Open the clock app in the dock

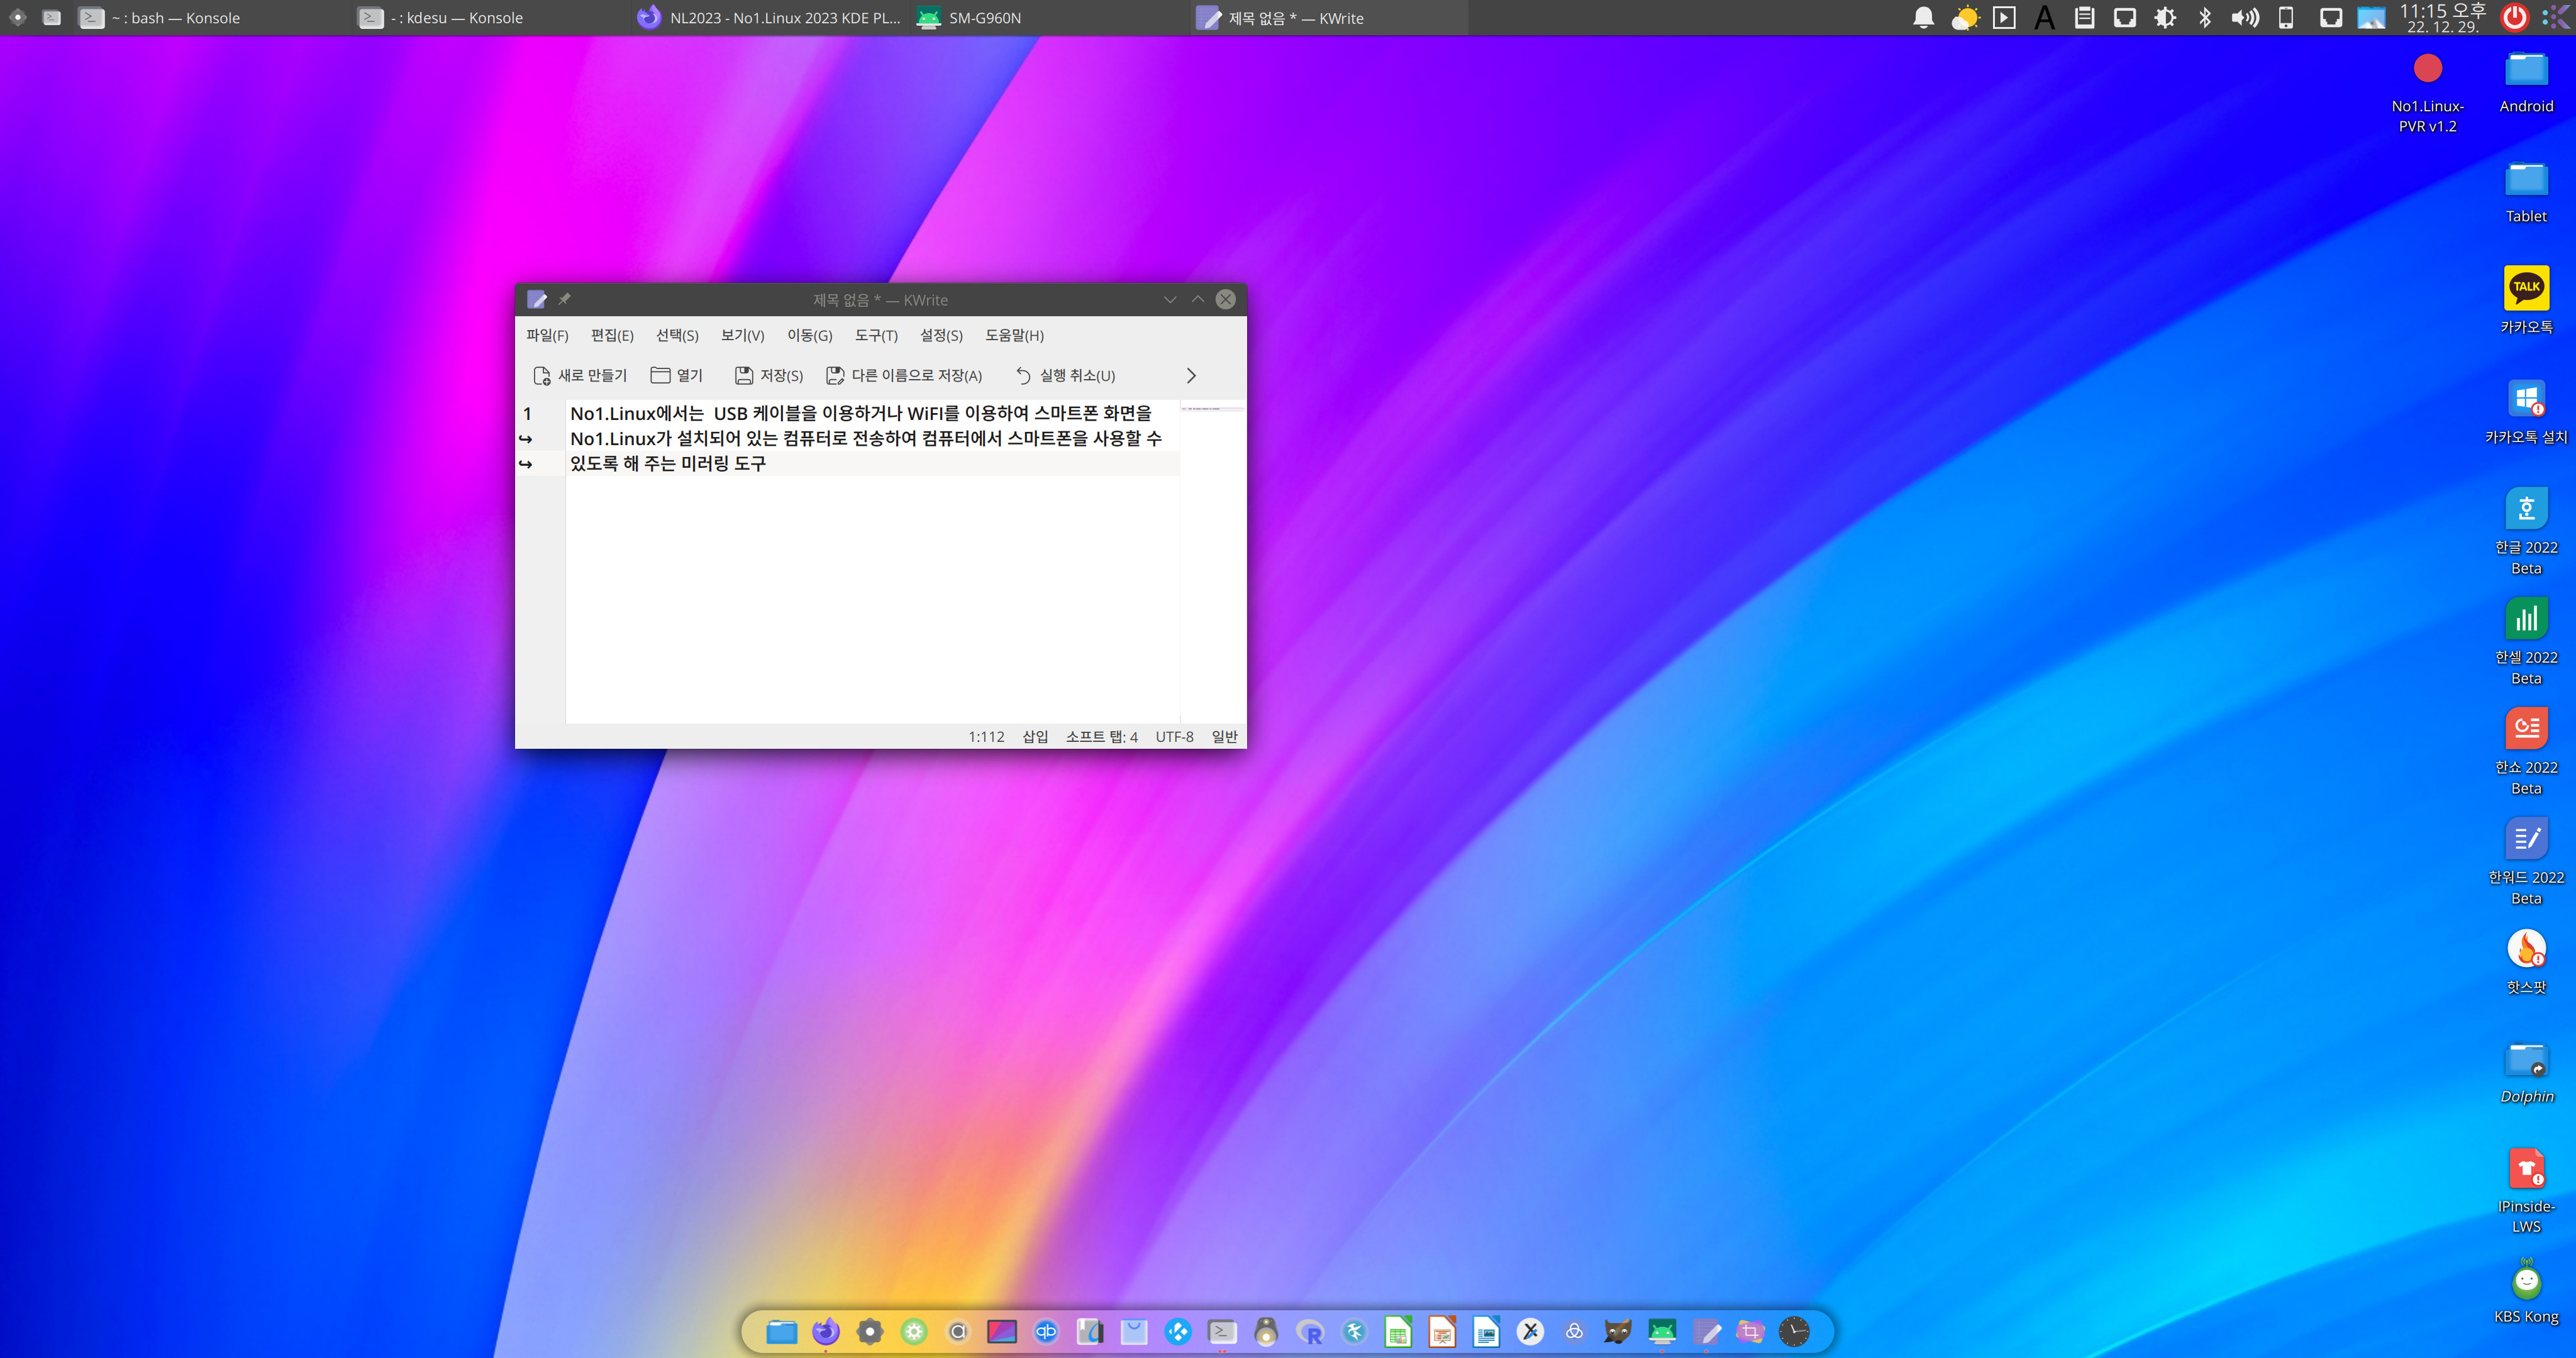(x=1794, y=1331)
